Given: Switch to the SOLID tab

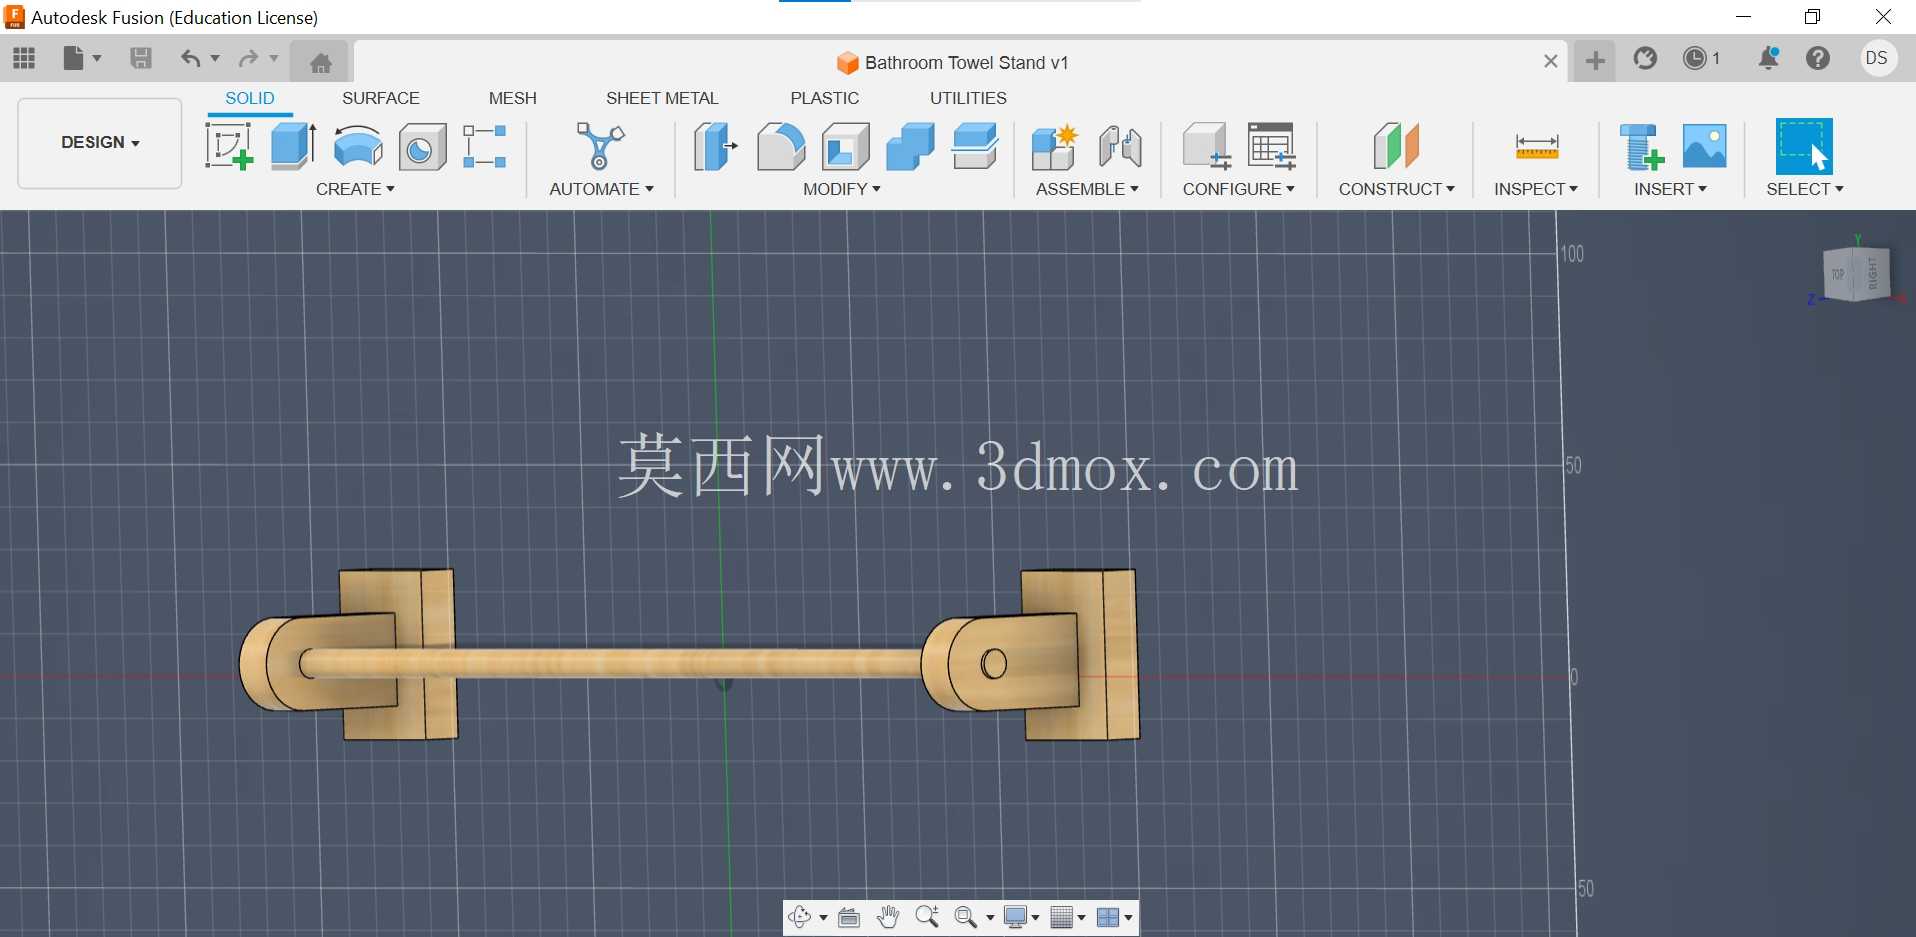Looking at the screenshot, I should click(x=249, y=98).
